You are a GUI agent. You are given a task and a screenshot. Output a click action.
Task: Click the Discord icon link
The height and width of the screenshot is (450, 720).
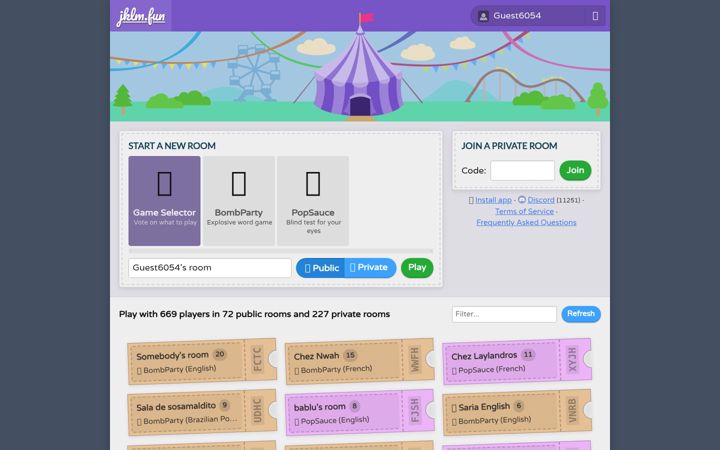[x=522, y=200]
